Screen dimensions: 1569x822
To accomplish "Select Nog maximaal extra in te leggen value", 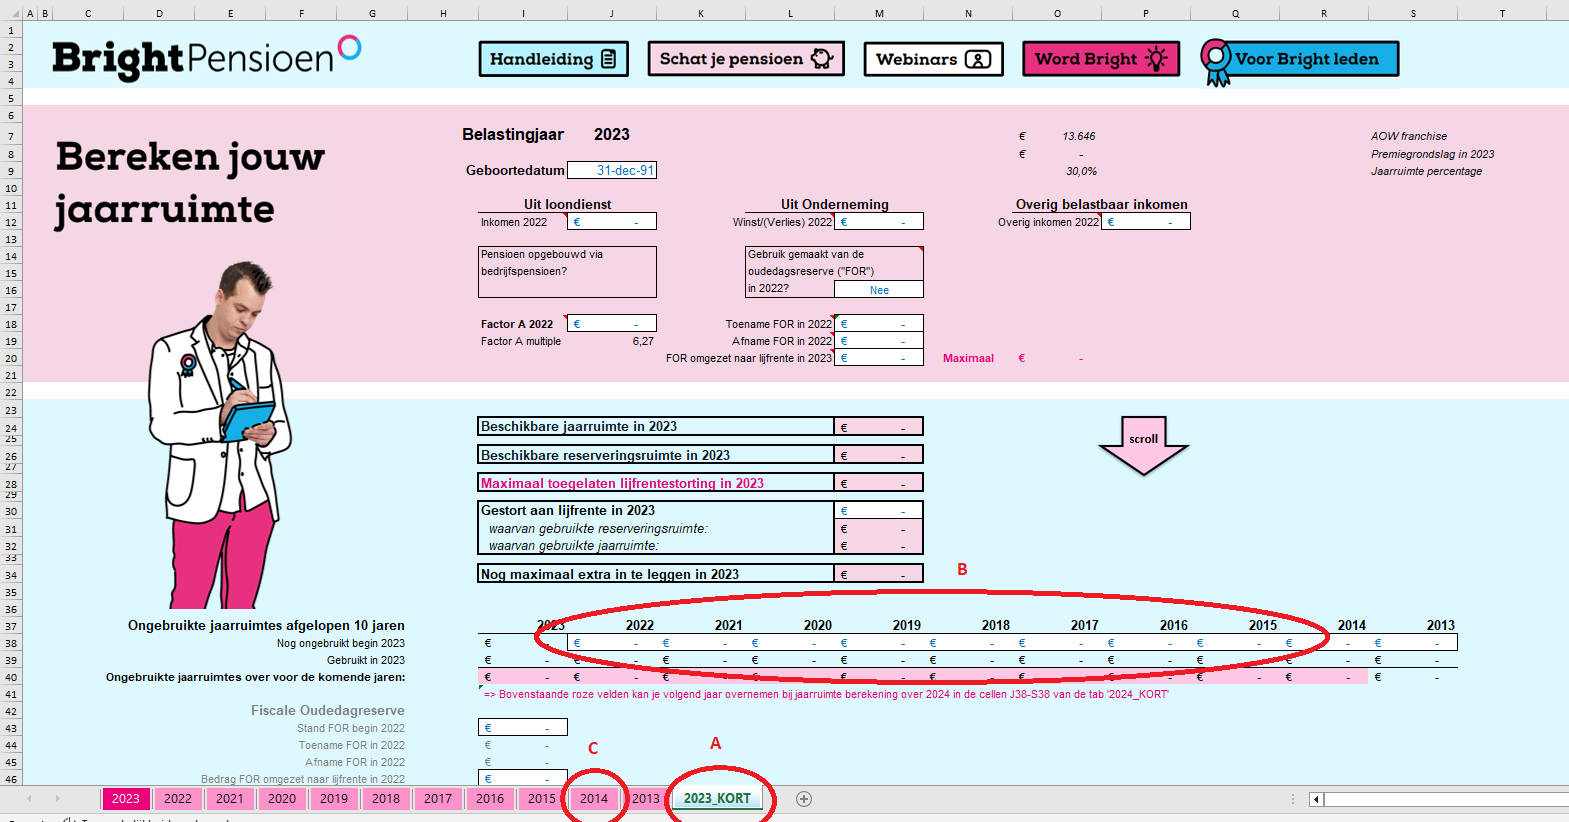I will tap(879, 574).
